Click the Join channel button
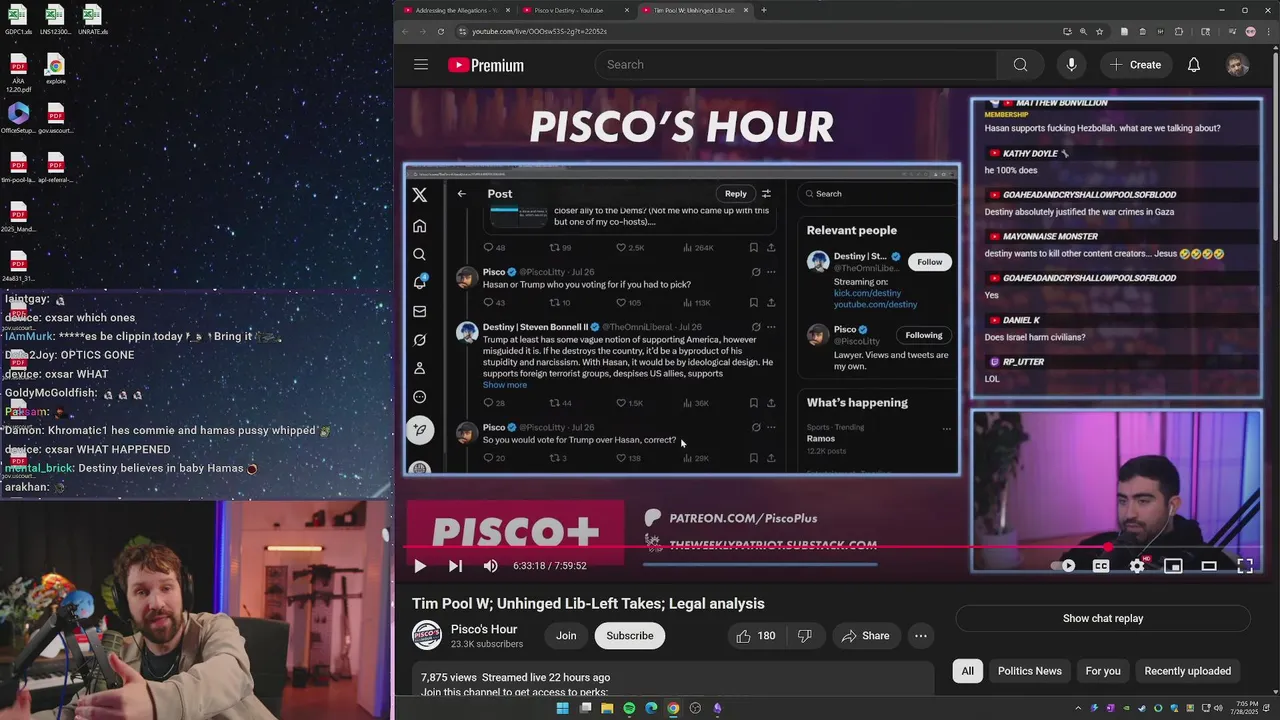 [566, 636]
